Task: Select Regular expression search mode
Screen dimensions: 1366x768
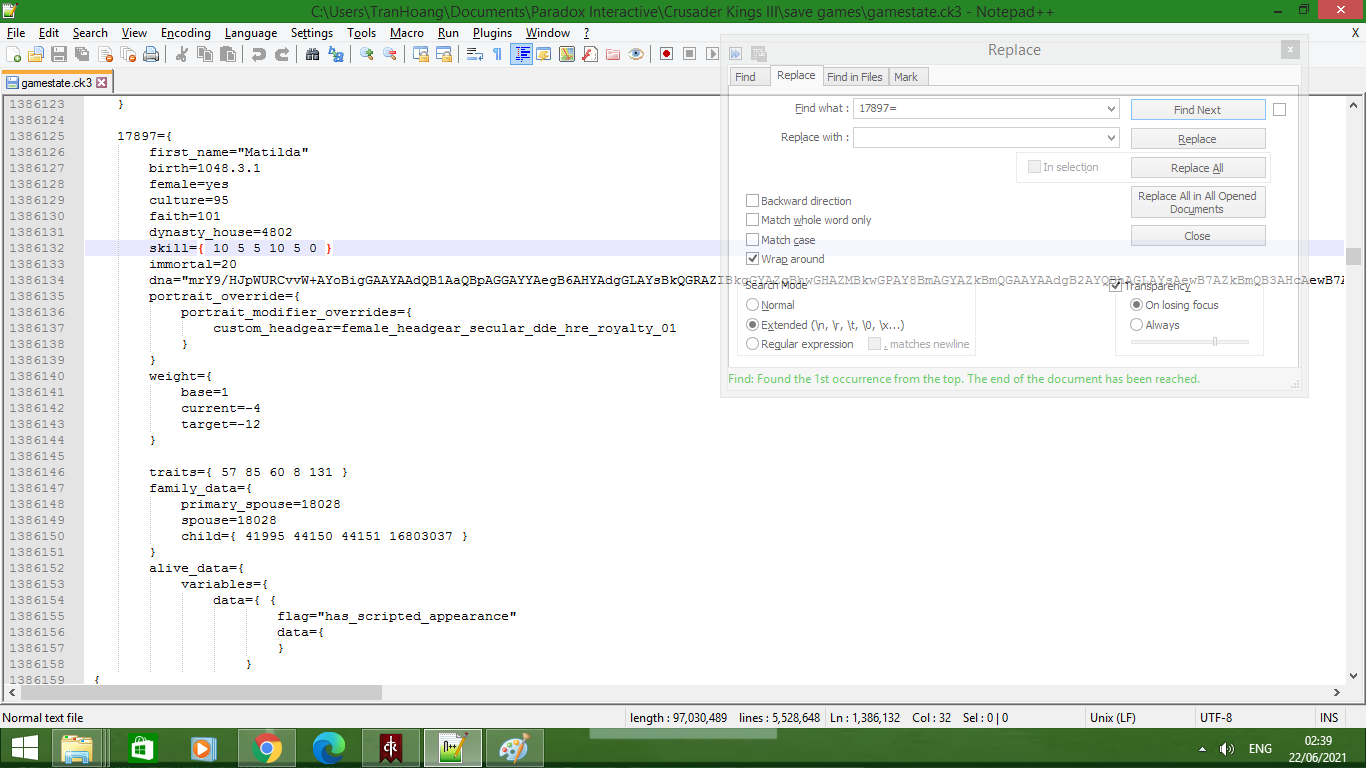Action: pos(753,344)
